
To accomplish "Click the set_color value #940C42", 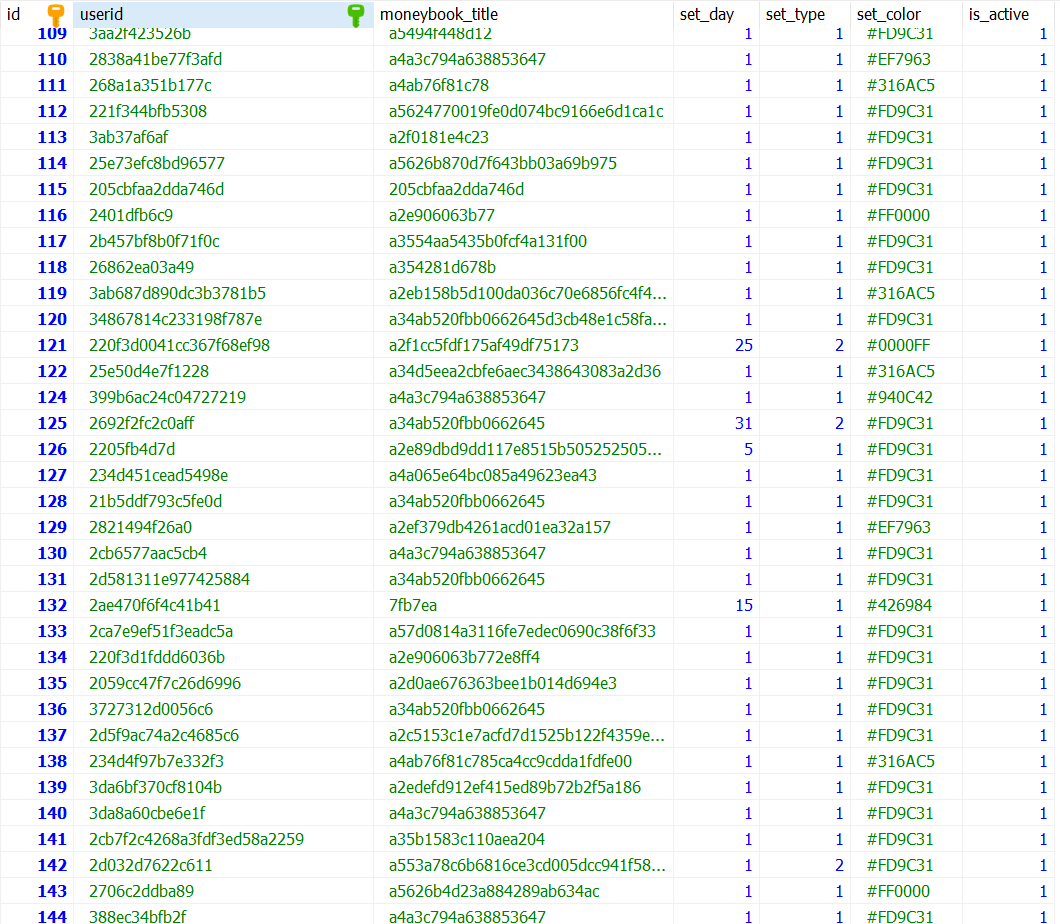I will click(899, 397).
